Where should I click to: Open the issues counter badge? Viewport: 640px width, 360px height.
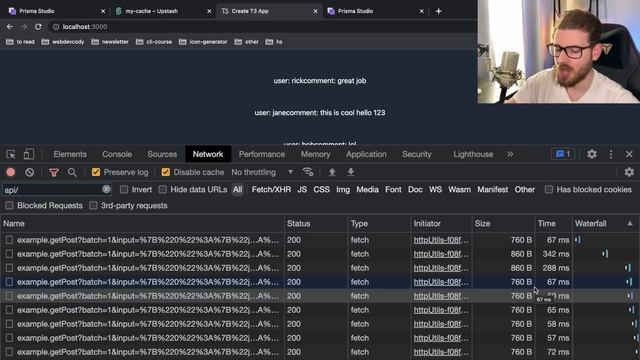(x=563, y=154)
